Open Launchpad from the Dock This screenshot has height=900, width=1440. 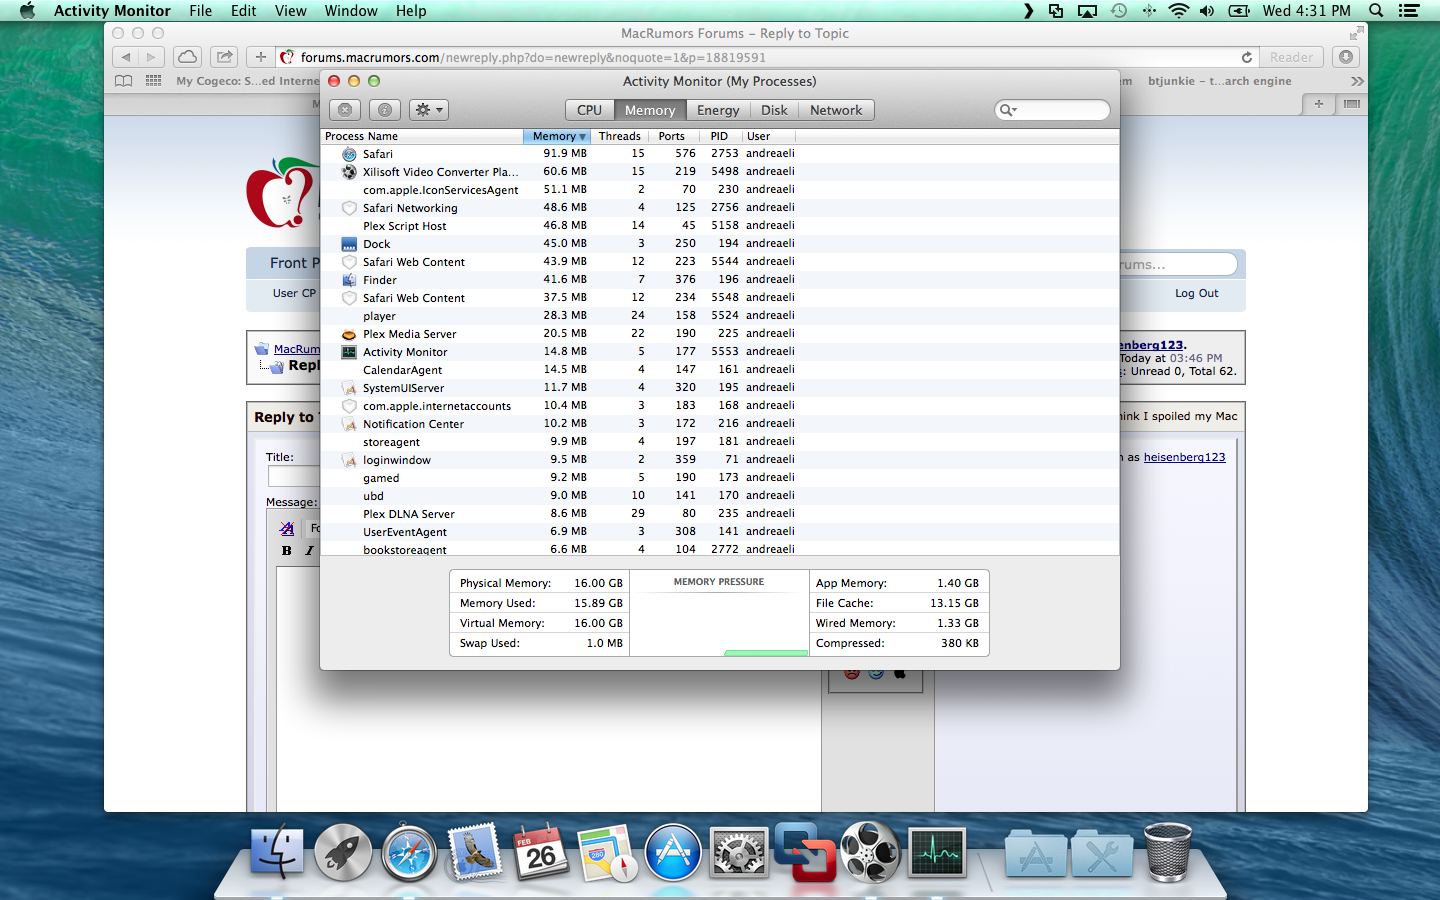[343, 854]
